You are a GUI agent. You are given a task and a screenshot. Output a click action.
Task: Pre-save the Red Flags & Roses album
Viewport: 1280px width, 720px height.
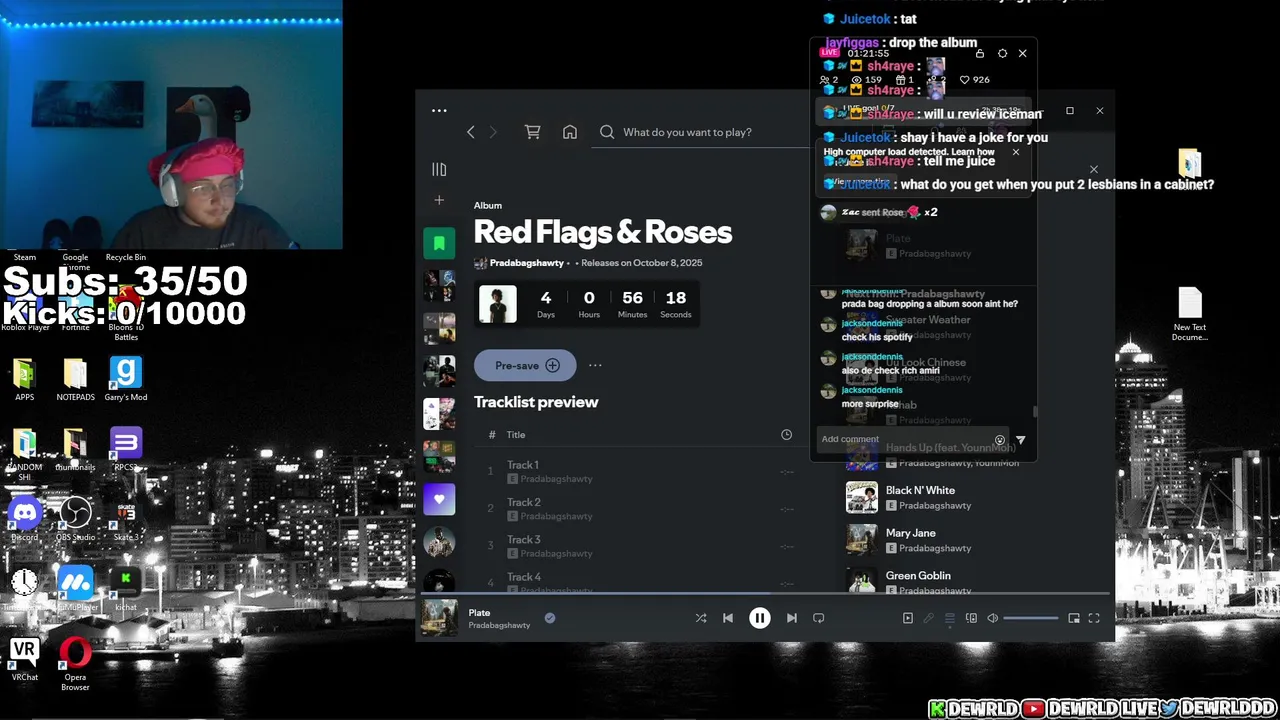[x=525, y=365]
